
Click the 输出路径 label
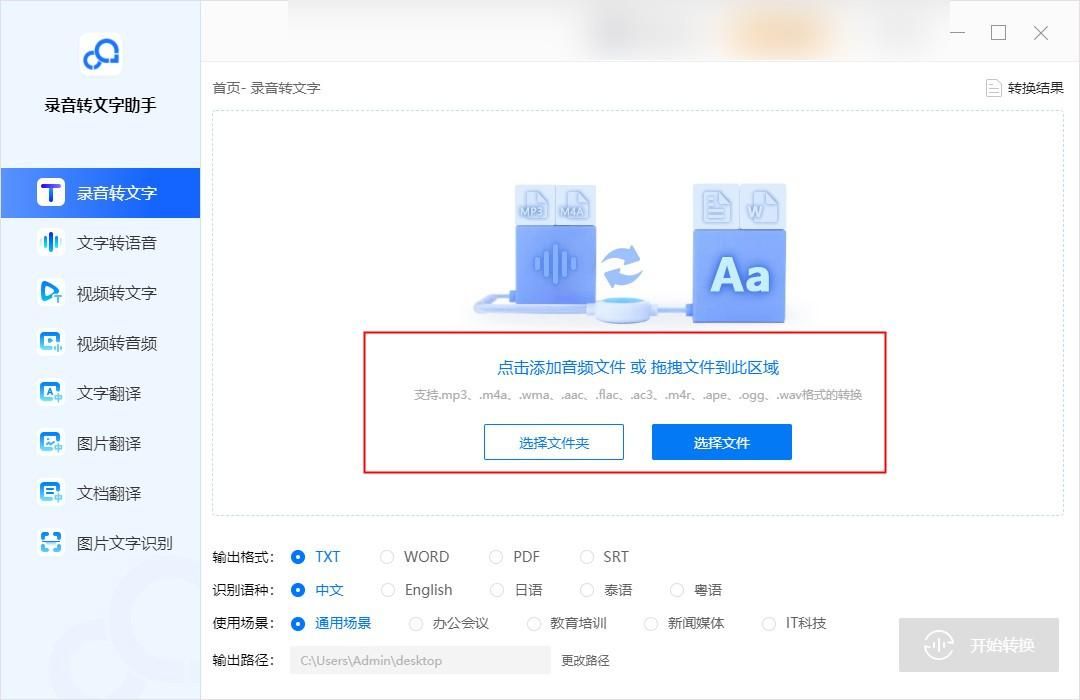pyautogui.click(x=243, y=660)
